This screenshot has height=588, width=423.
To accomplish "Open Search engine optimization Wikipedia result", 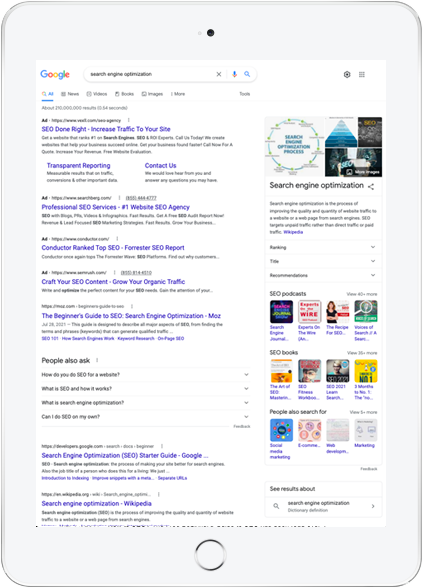I will click(96, 504).
